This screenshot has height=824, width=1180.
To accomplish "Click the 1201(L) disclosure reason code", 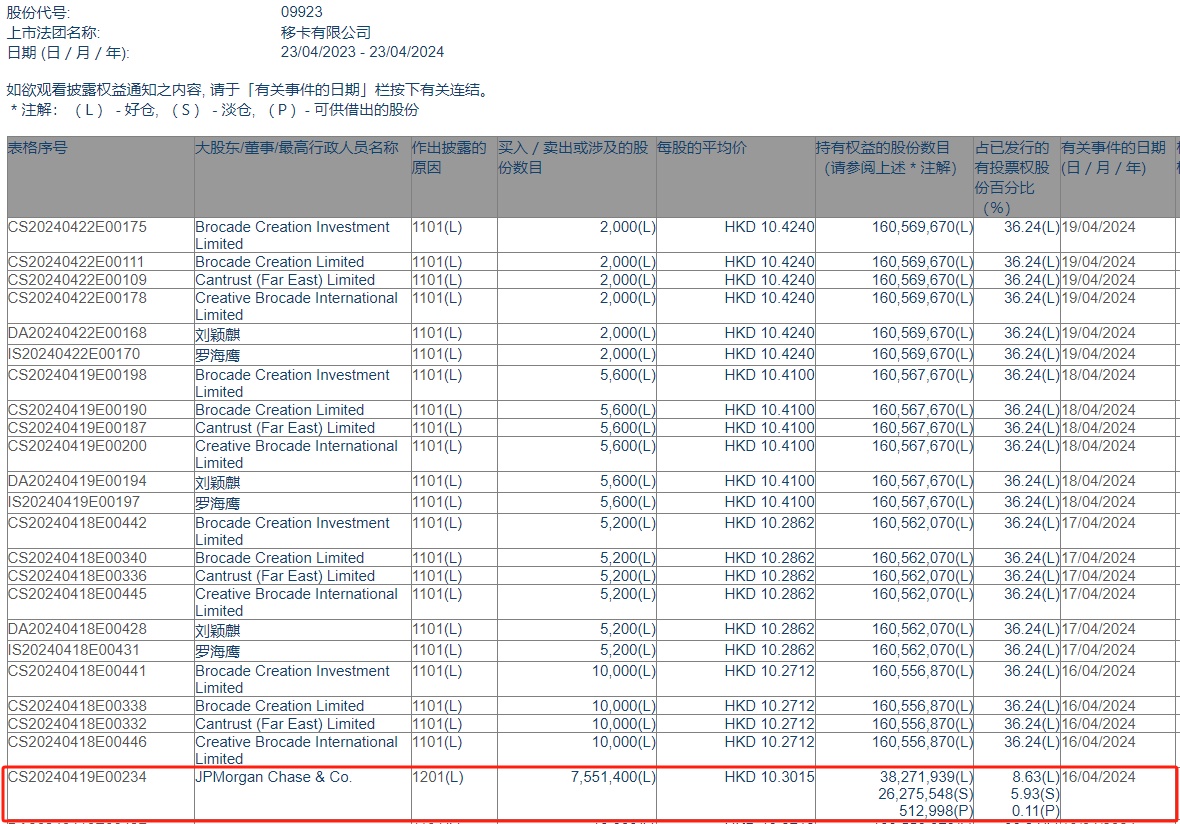I will (438, 777).
